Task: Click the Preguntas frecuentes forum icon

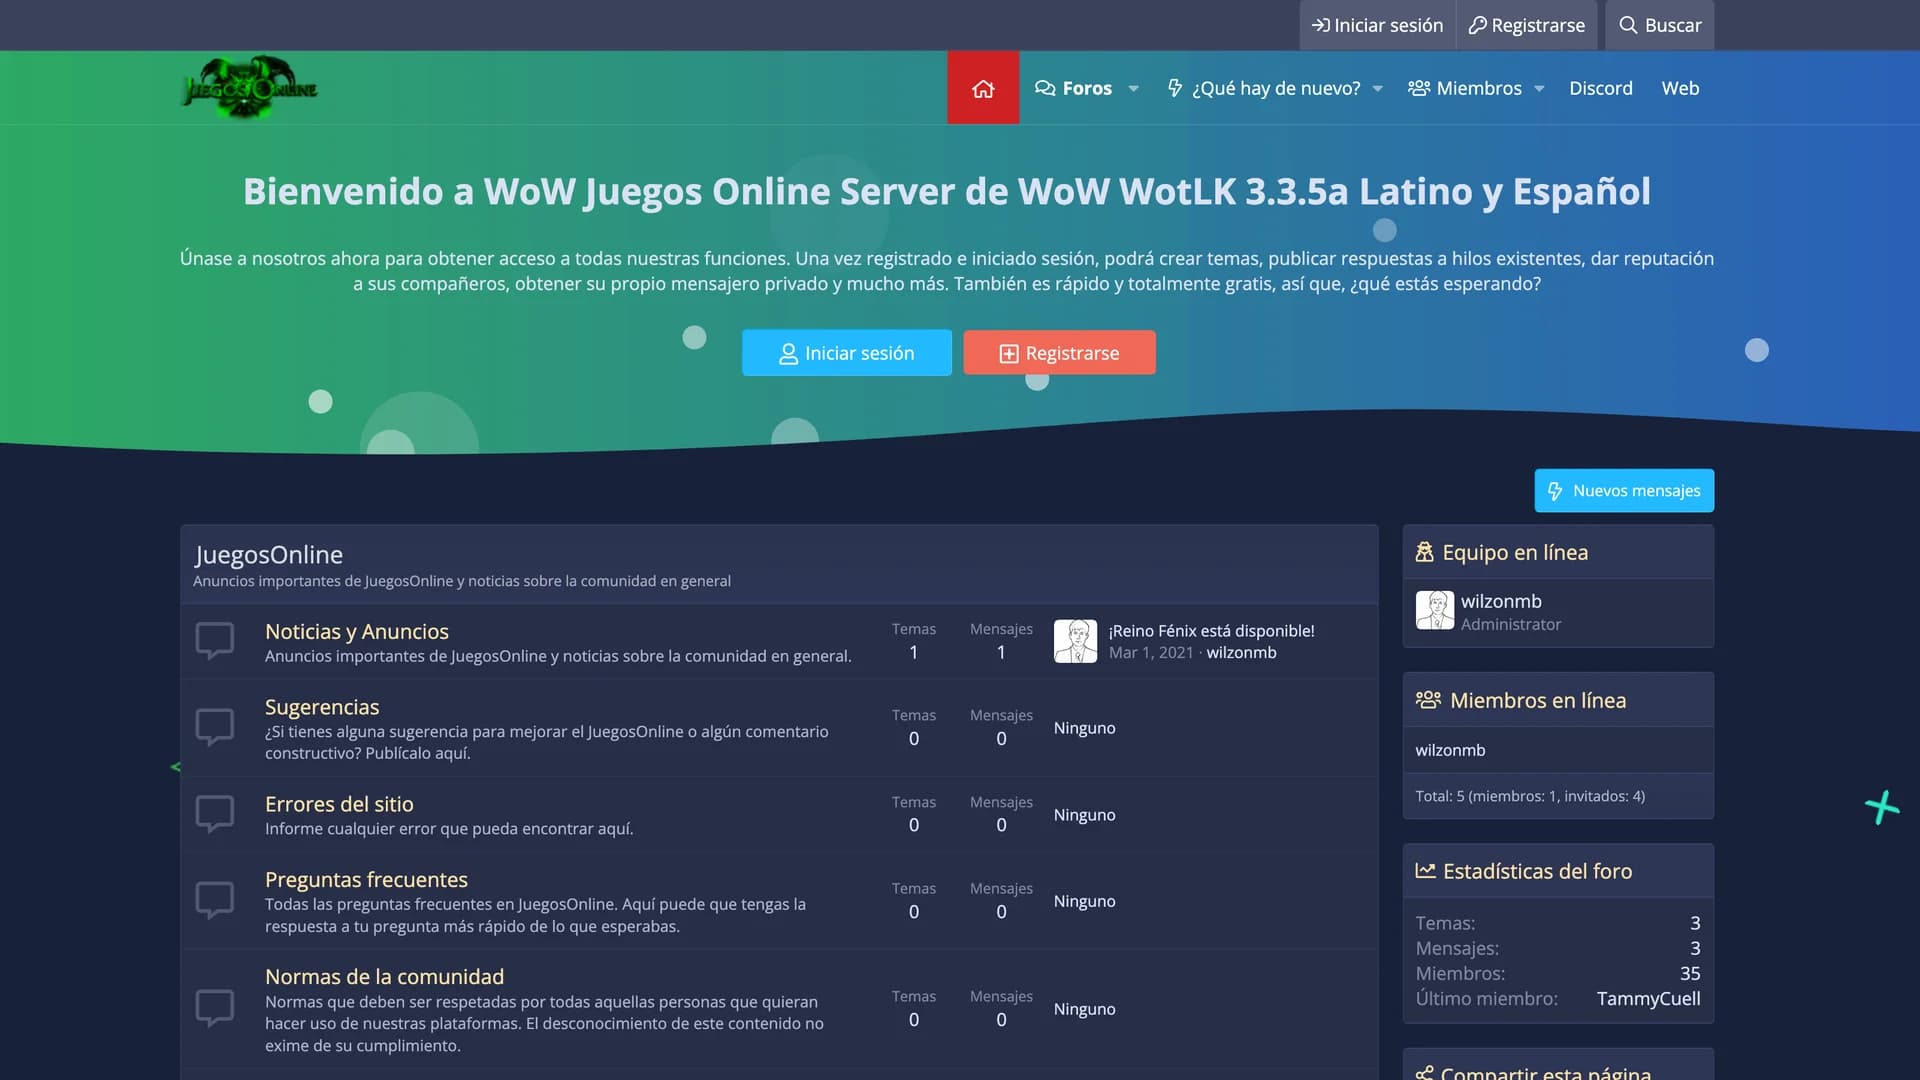Action: pos(215,901)
